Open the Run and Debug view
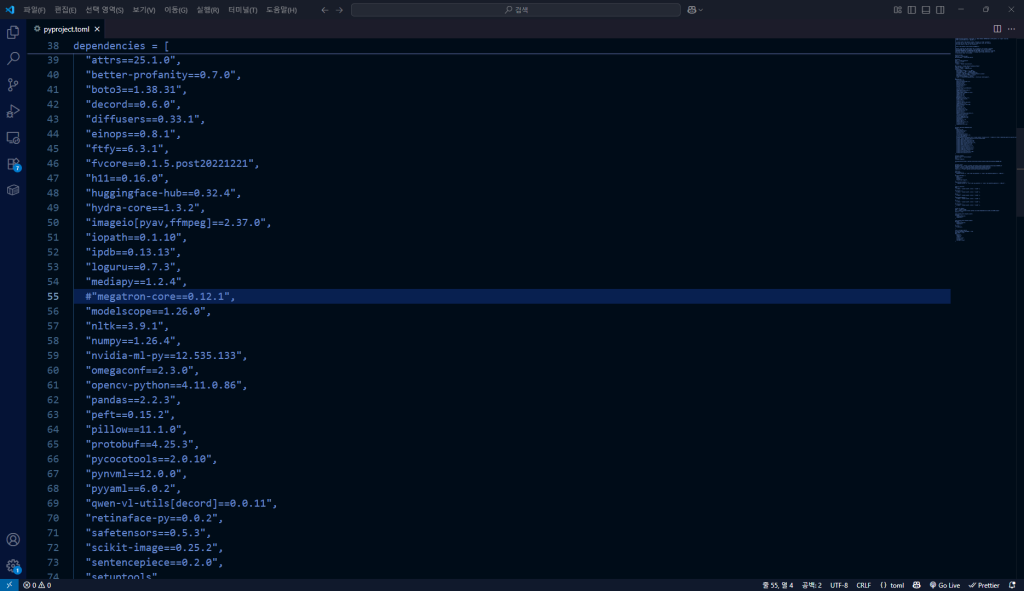 [13, 111]
